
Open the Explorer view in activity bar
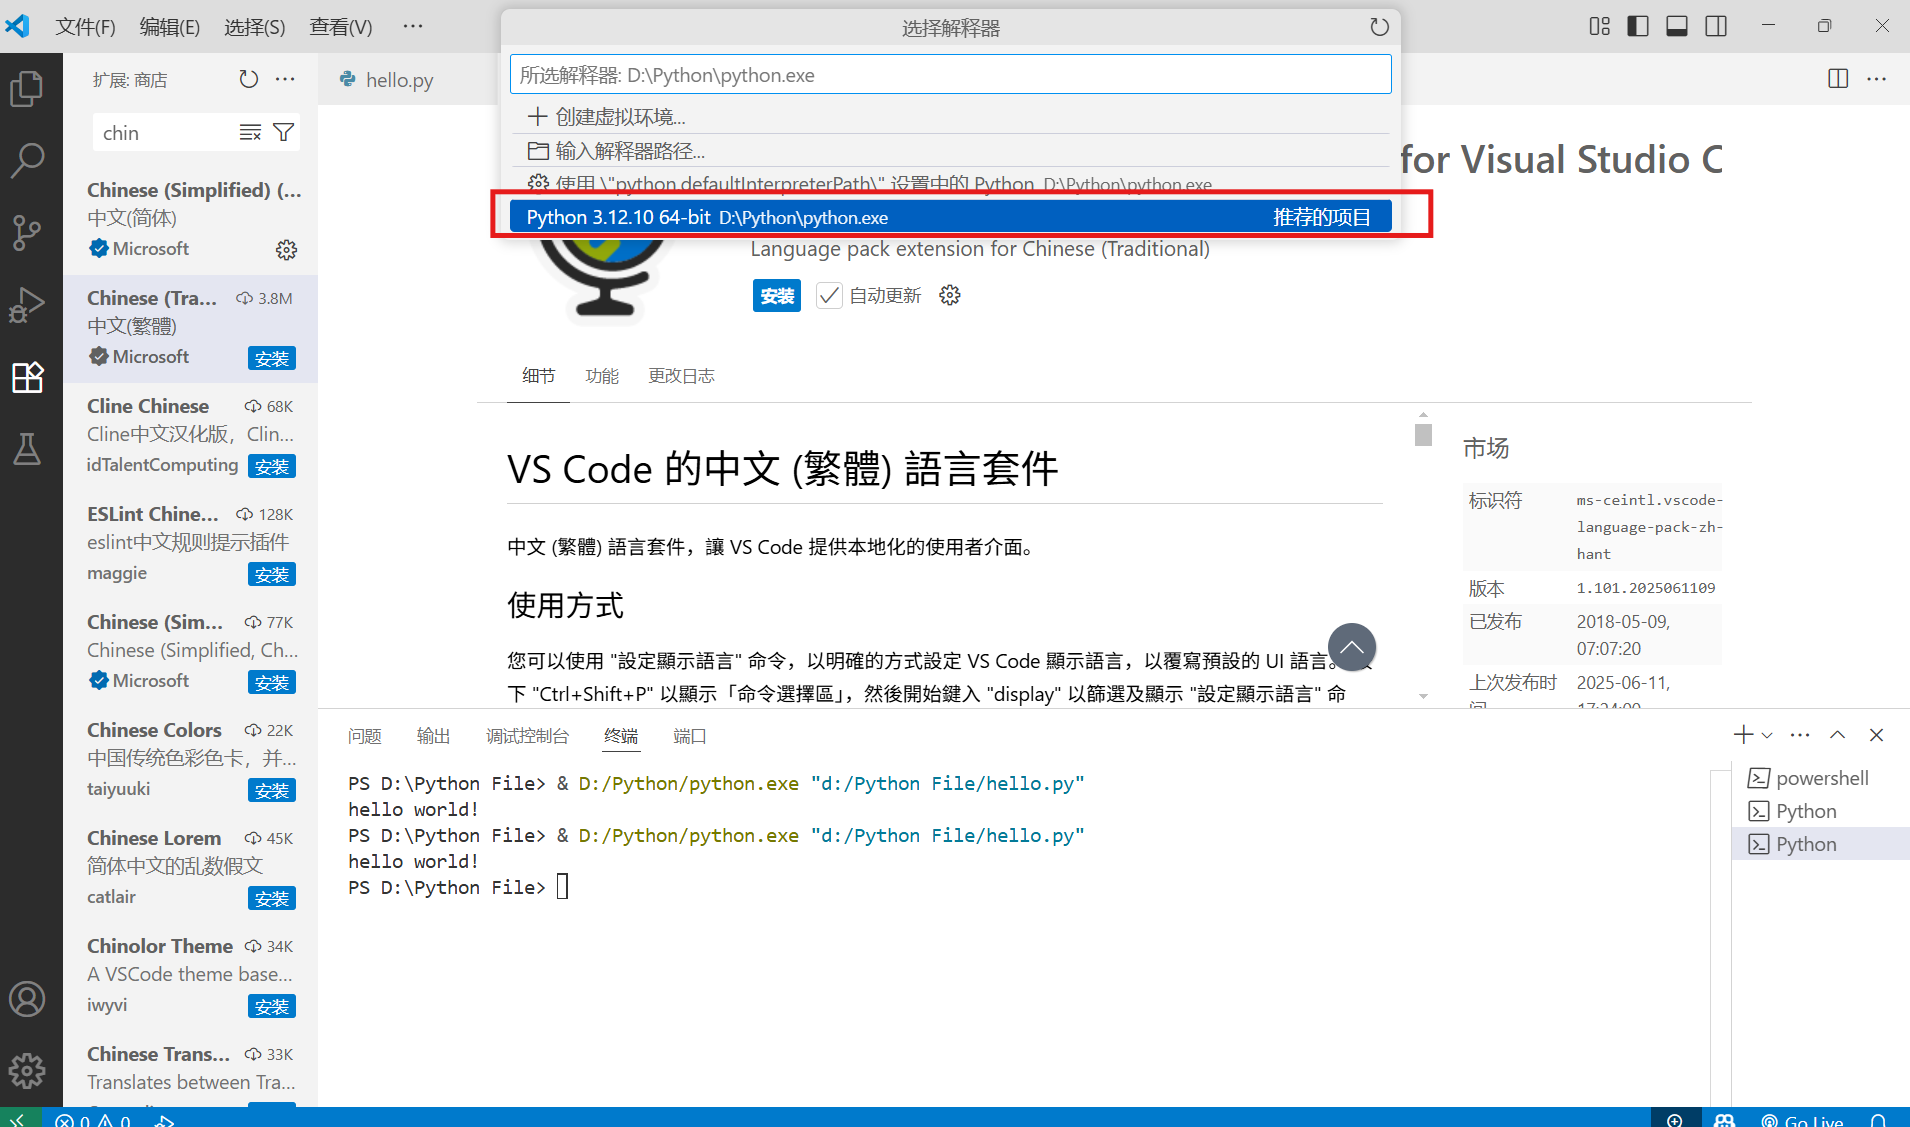[x=27, y=88]
